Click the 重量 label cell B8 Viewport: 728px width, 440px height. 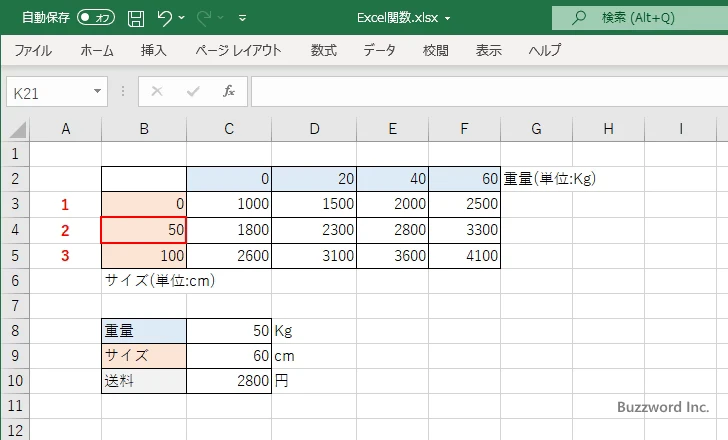click(144, 330)
